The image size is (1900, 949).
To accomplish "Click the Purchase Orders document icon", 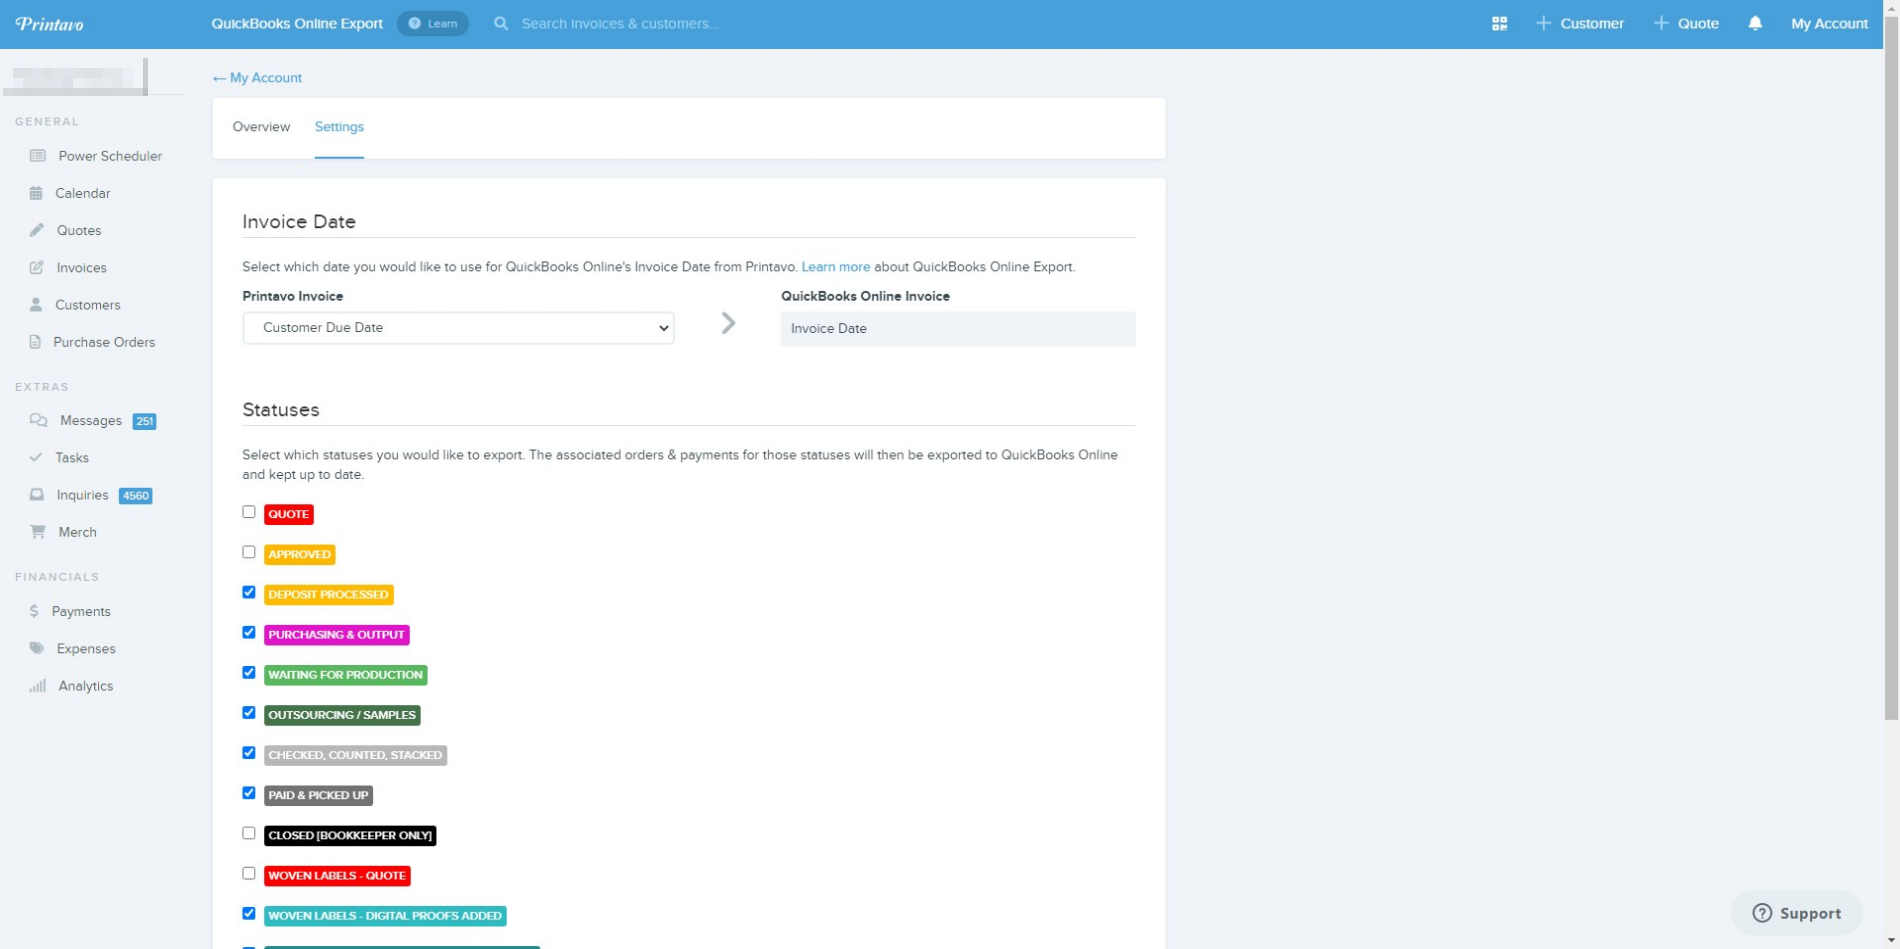I will pyautogui.click(x=35, y=342).
